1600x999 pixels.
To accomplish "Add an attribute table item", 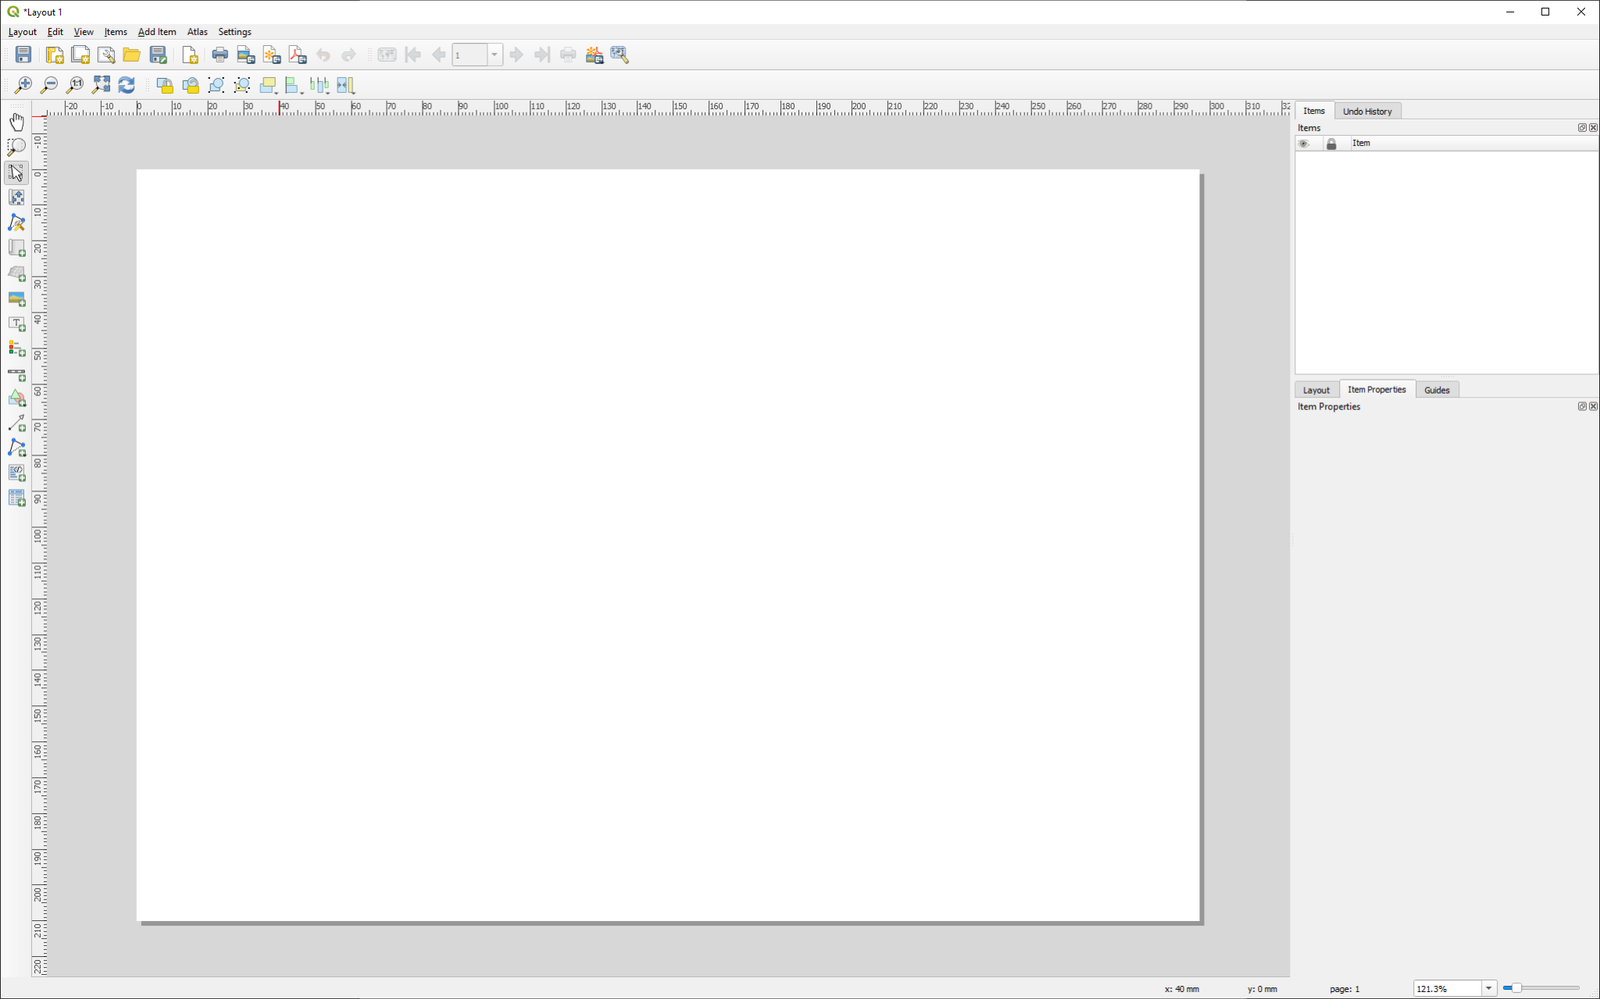I will (x=16, y=497).
